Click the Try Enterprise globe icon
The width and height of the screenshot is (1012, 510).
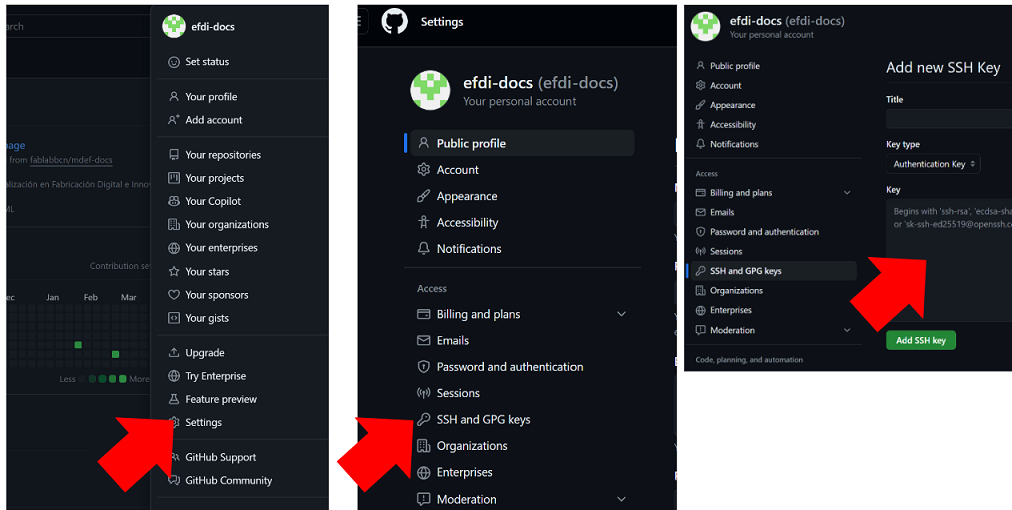[174, 376]
